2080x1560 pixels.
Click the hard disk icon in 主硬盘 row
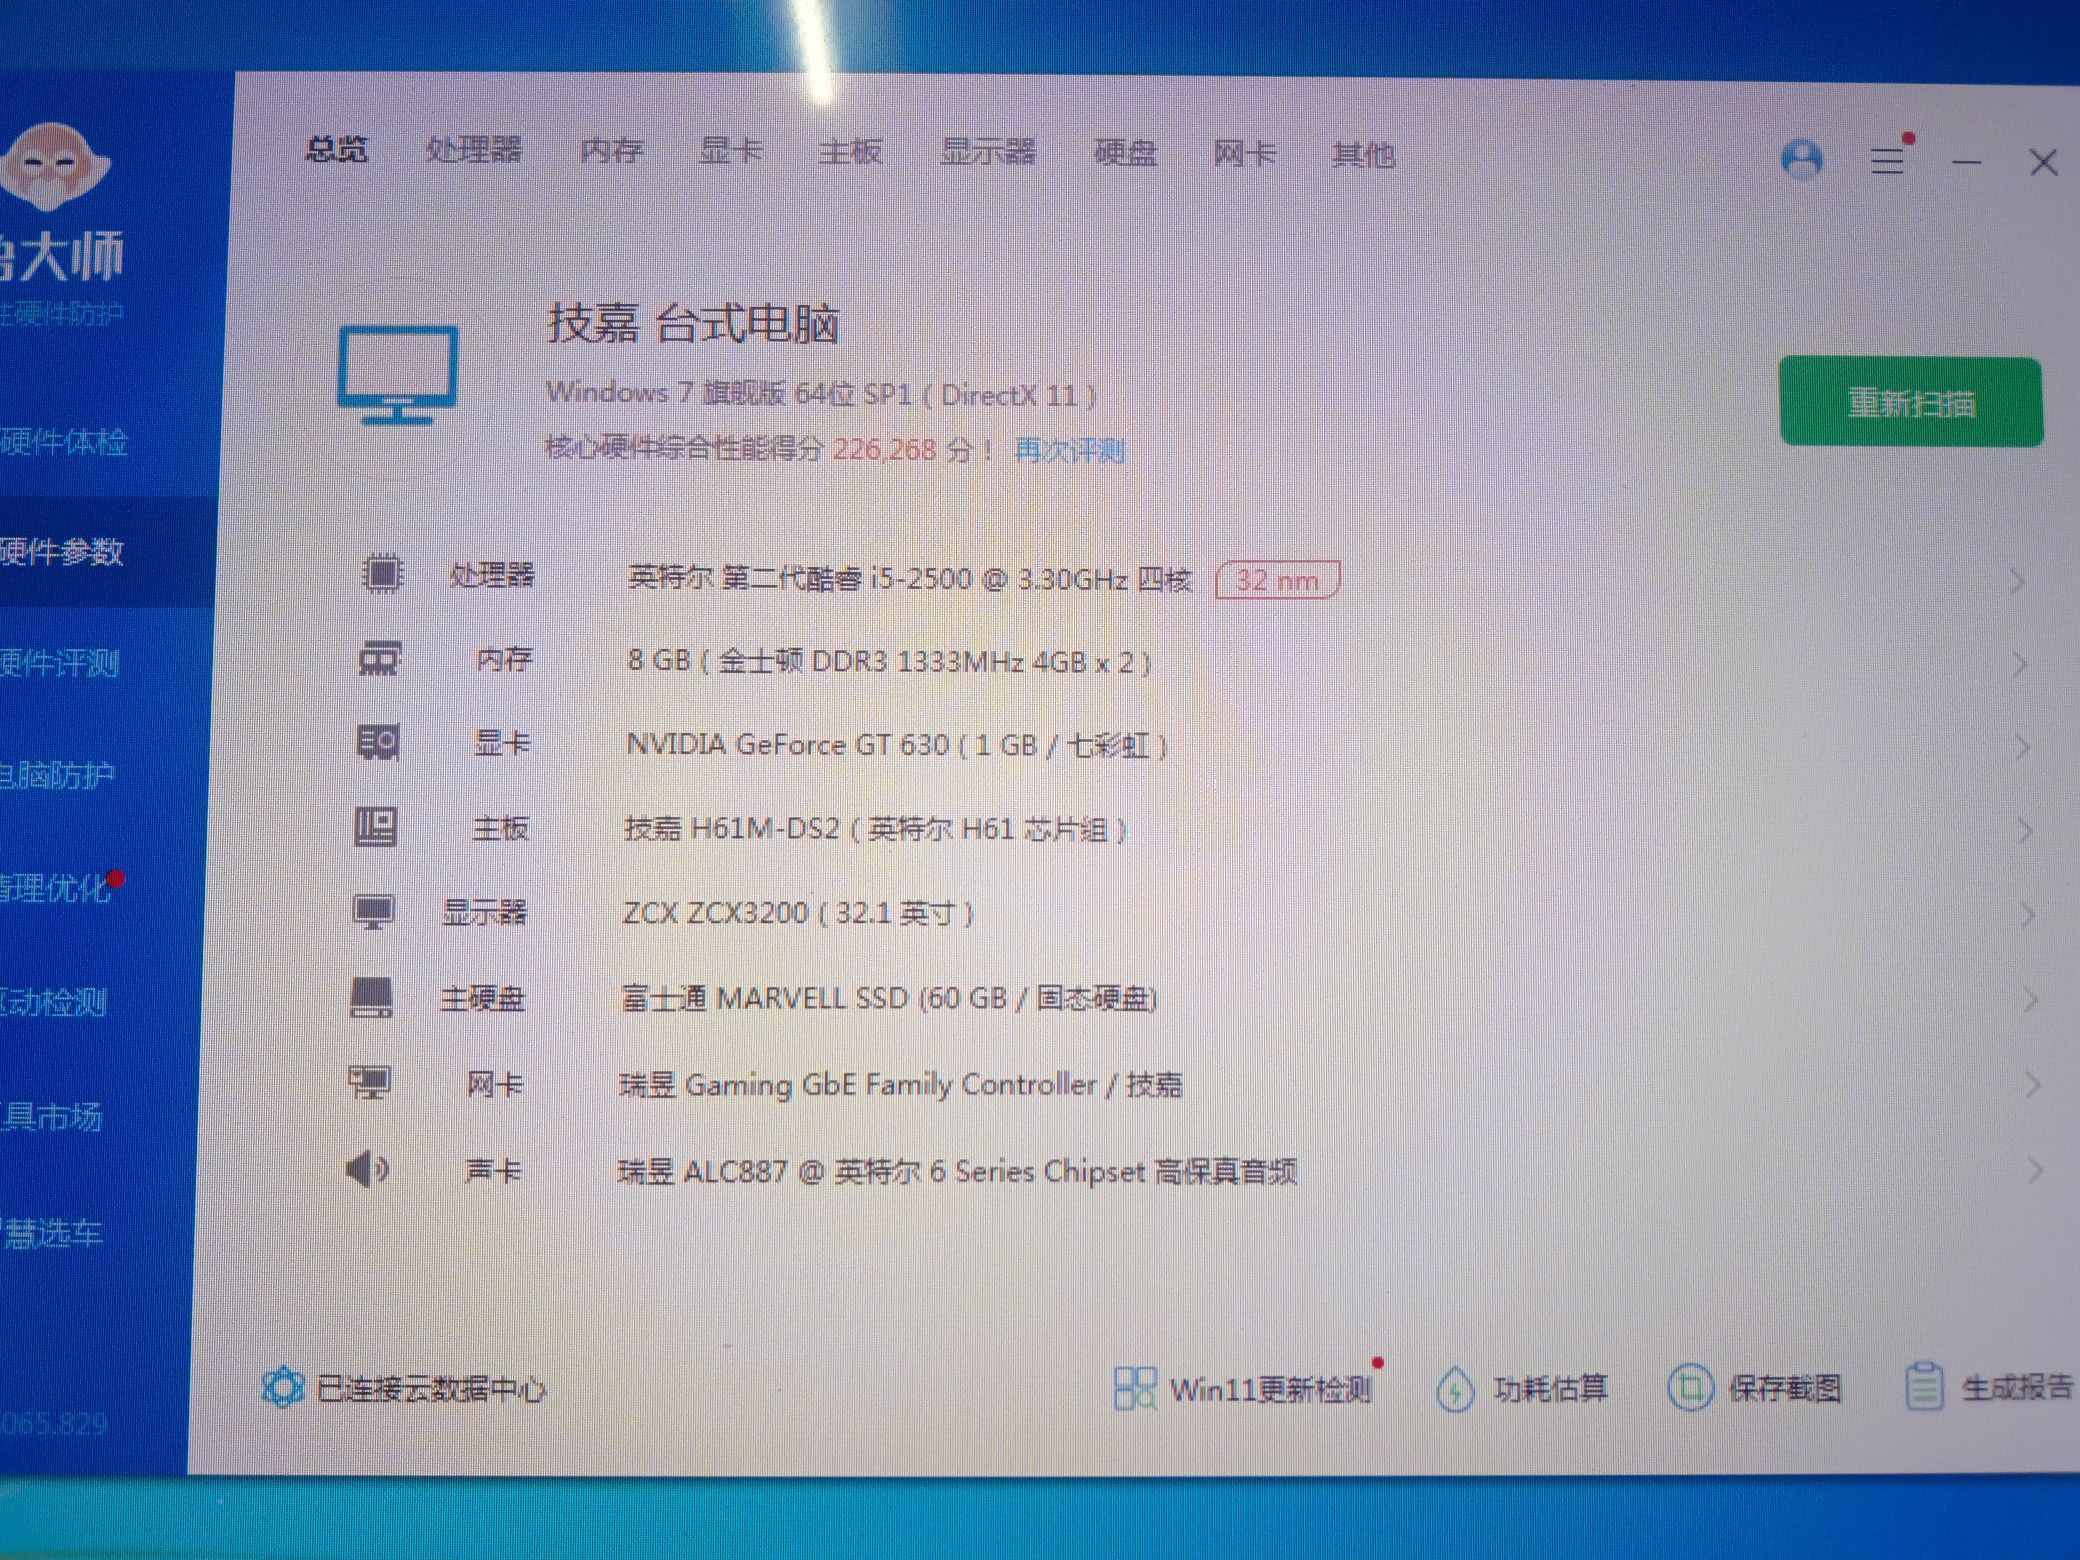click(x=371, y=997)
